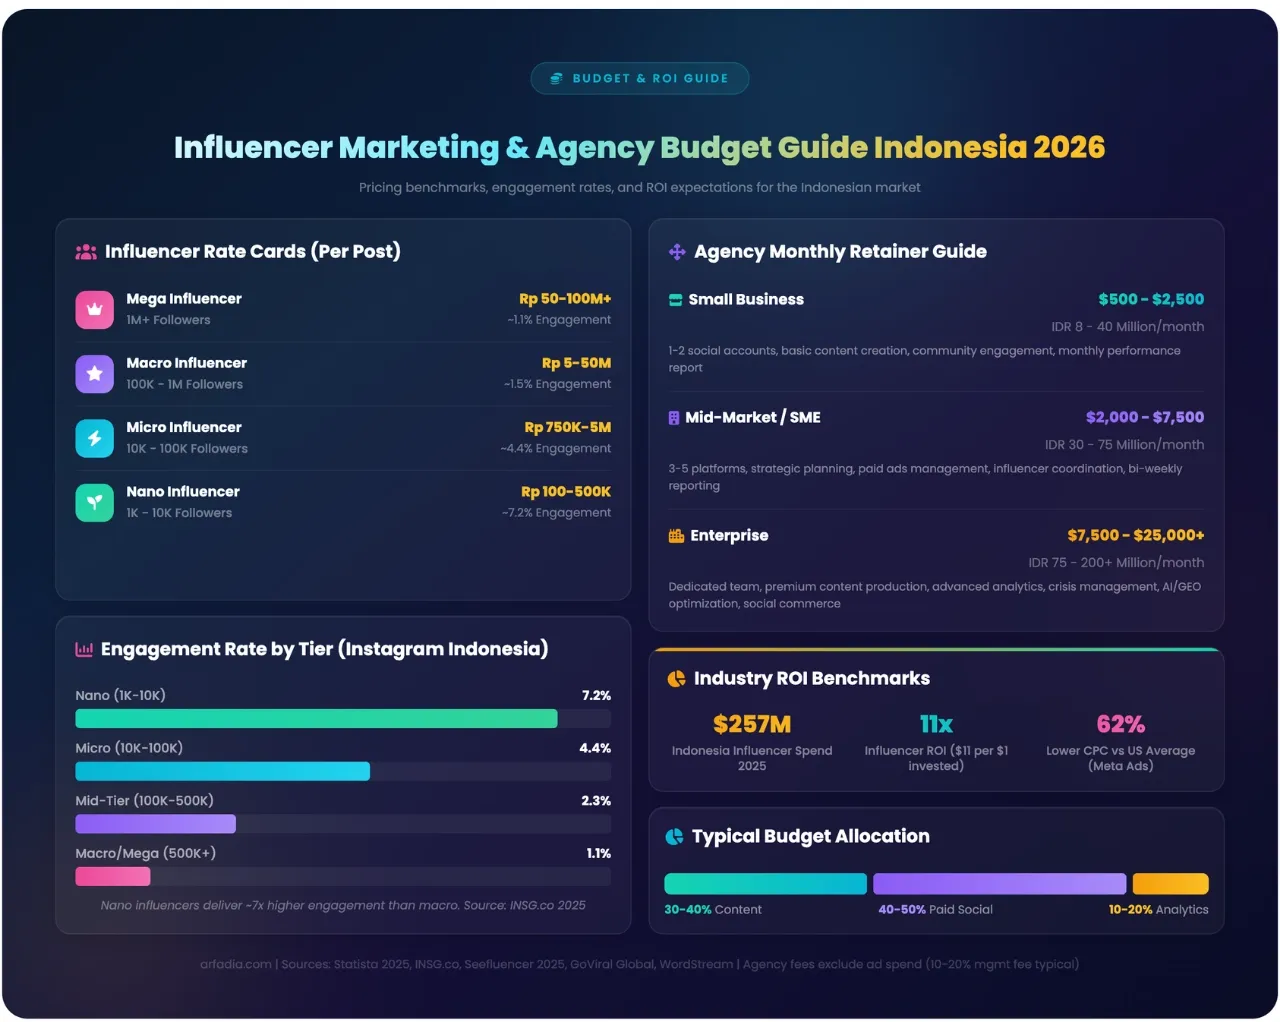Click the lightning bolt Micro Influencer icon
This screenshot has width=1280, height=1022.
[x=94, y=438]
